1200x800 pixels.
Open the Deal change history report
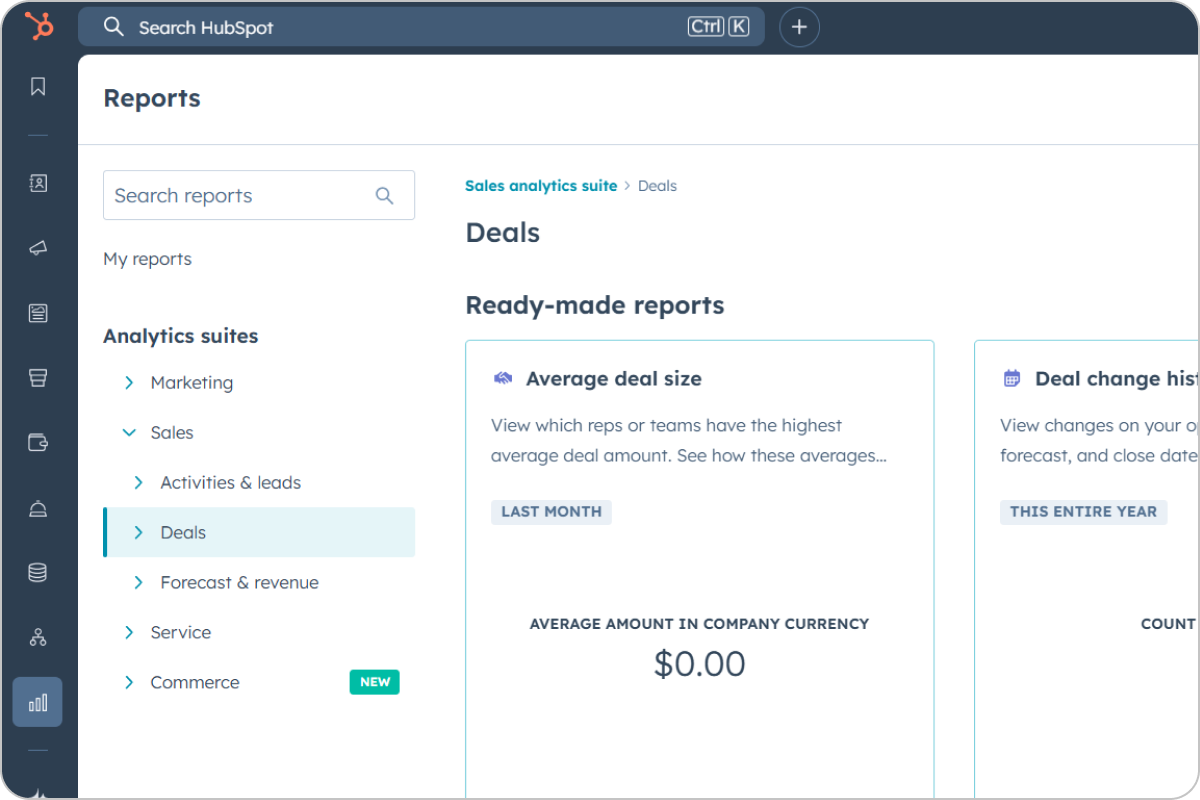[1116, 379]
